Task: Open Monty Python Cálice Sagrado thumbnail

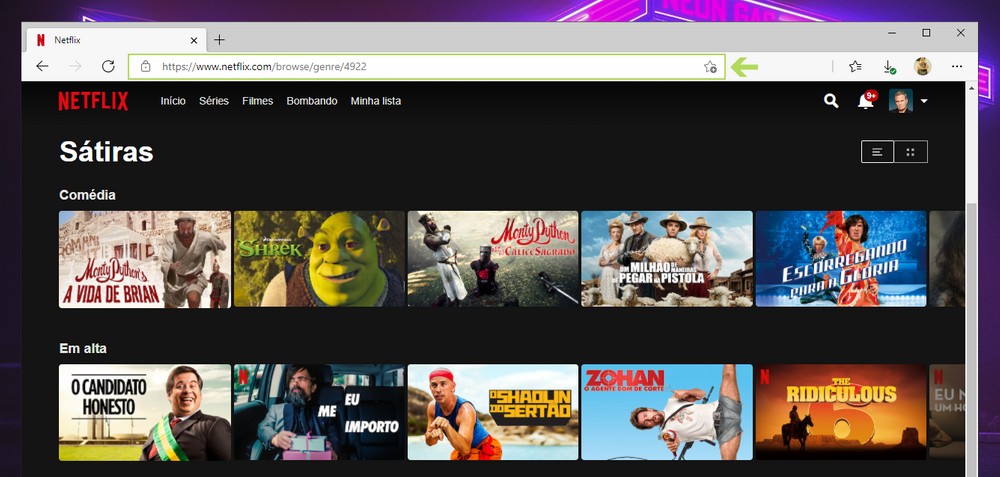Action: 493,260
